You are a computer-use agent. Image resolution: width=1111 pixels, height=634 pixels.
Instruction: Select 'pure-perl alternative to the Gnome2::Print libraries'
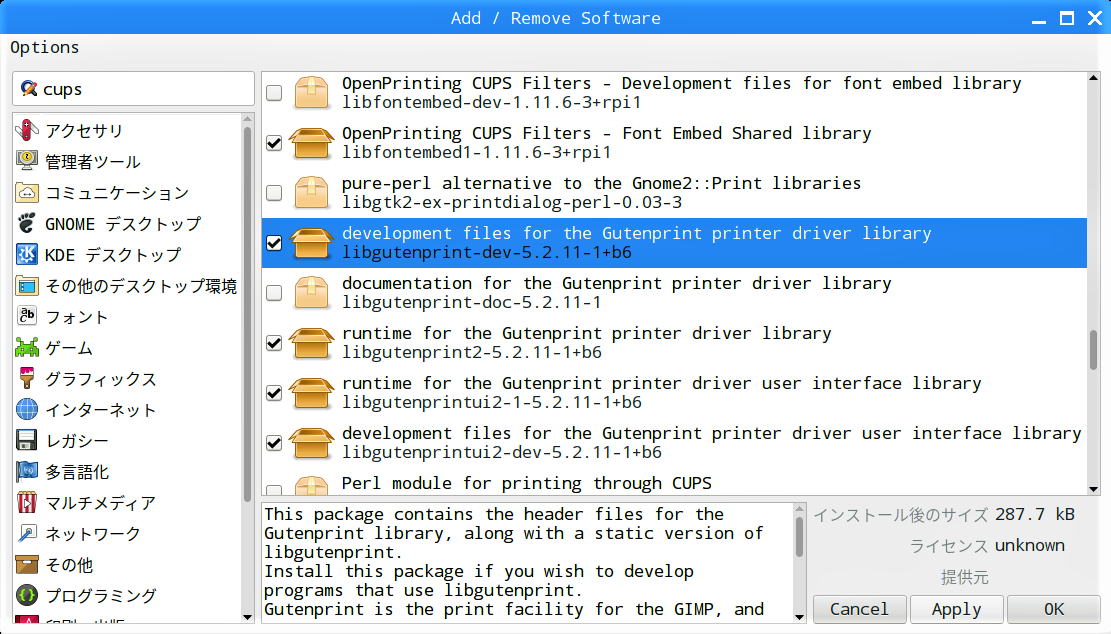coord(601,183)
